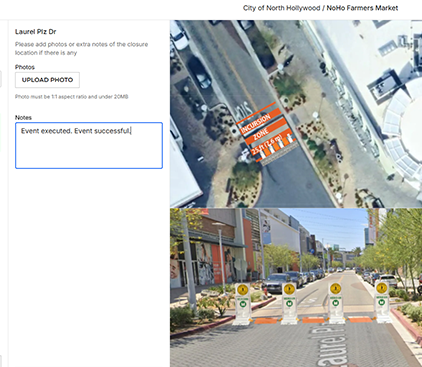The width and height of the screenshot is (422, 367).
Task: Click the UPLOAD PHOTO button
Action: 47,80
